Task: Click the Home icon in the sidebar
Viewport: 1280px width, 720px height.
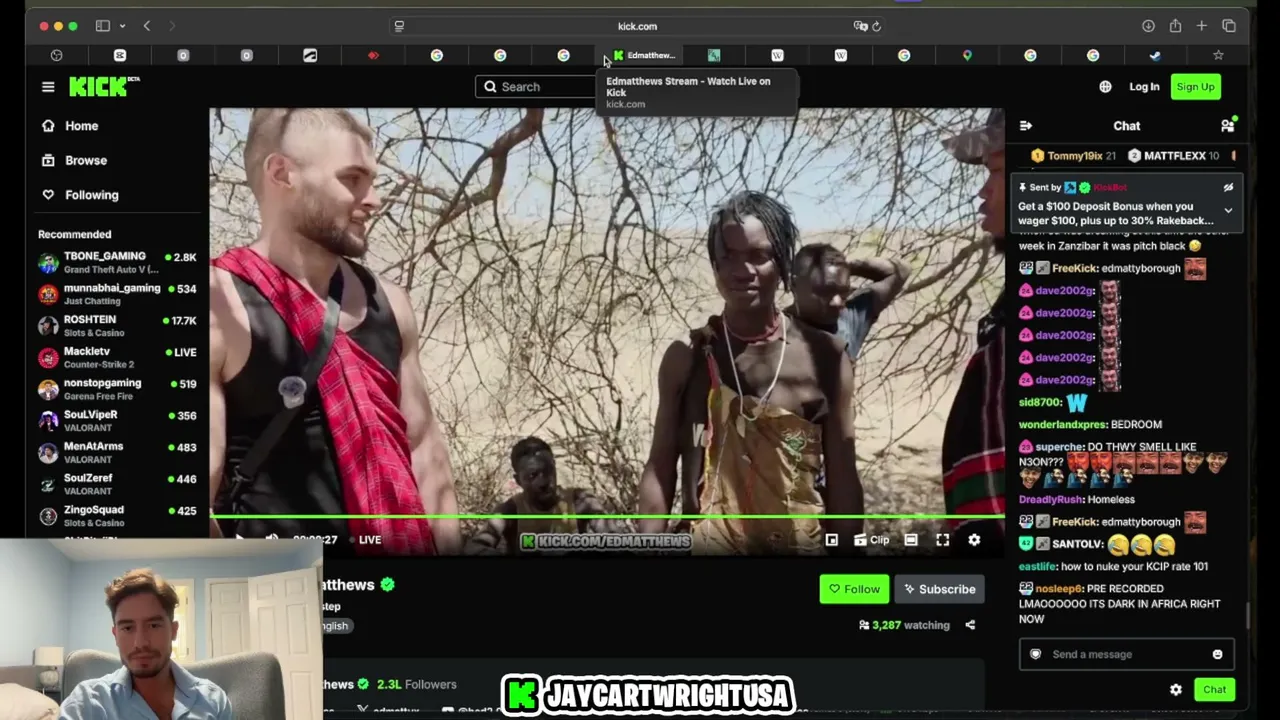Action: pyautogui.click(x=48, y=126)
